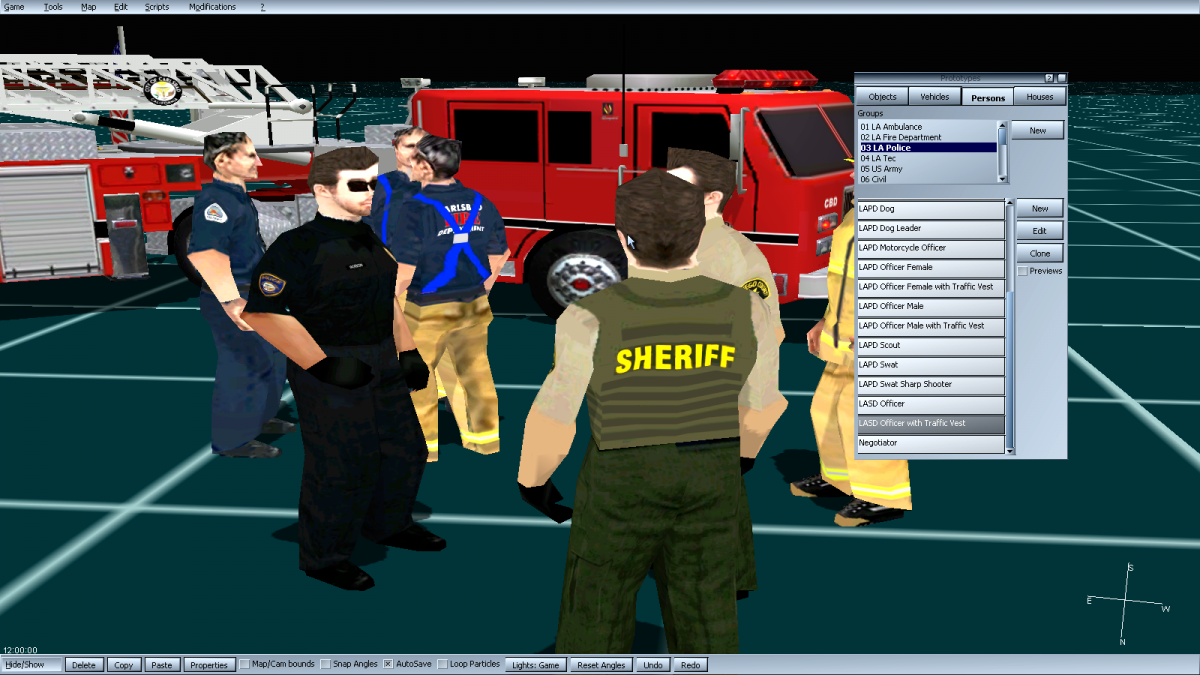The height and width of the screenshot is (675, 1200).
Task: Select the LAPD Officer Male prototype
Action: point(931,307)
